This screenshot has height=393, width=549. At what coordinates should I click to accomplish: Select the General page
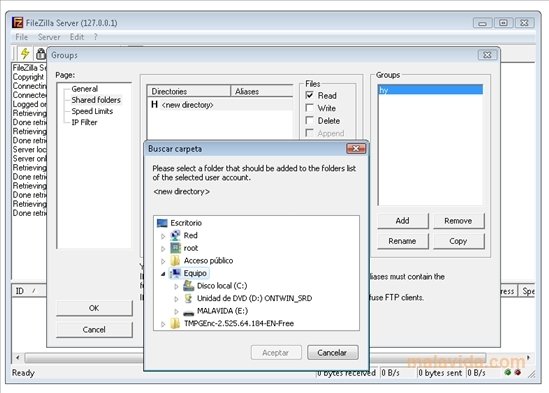click(x=84, y=89)
